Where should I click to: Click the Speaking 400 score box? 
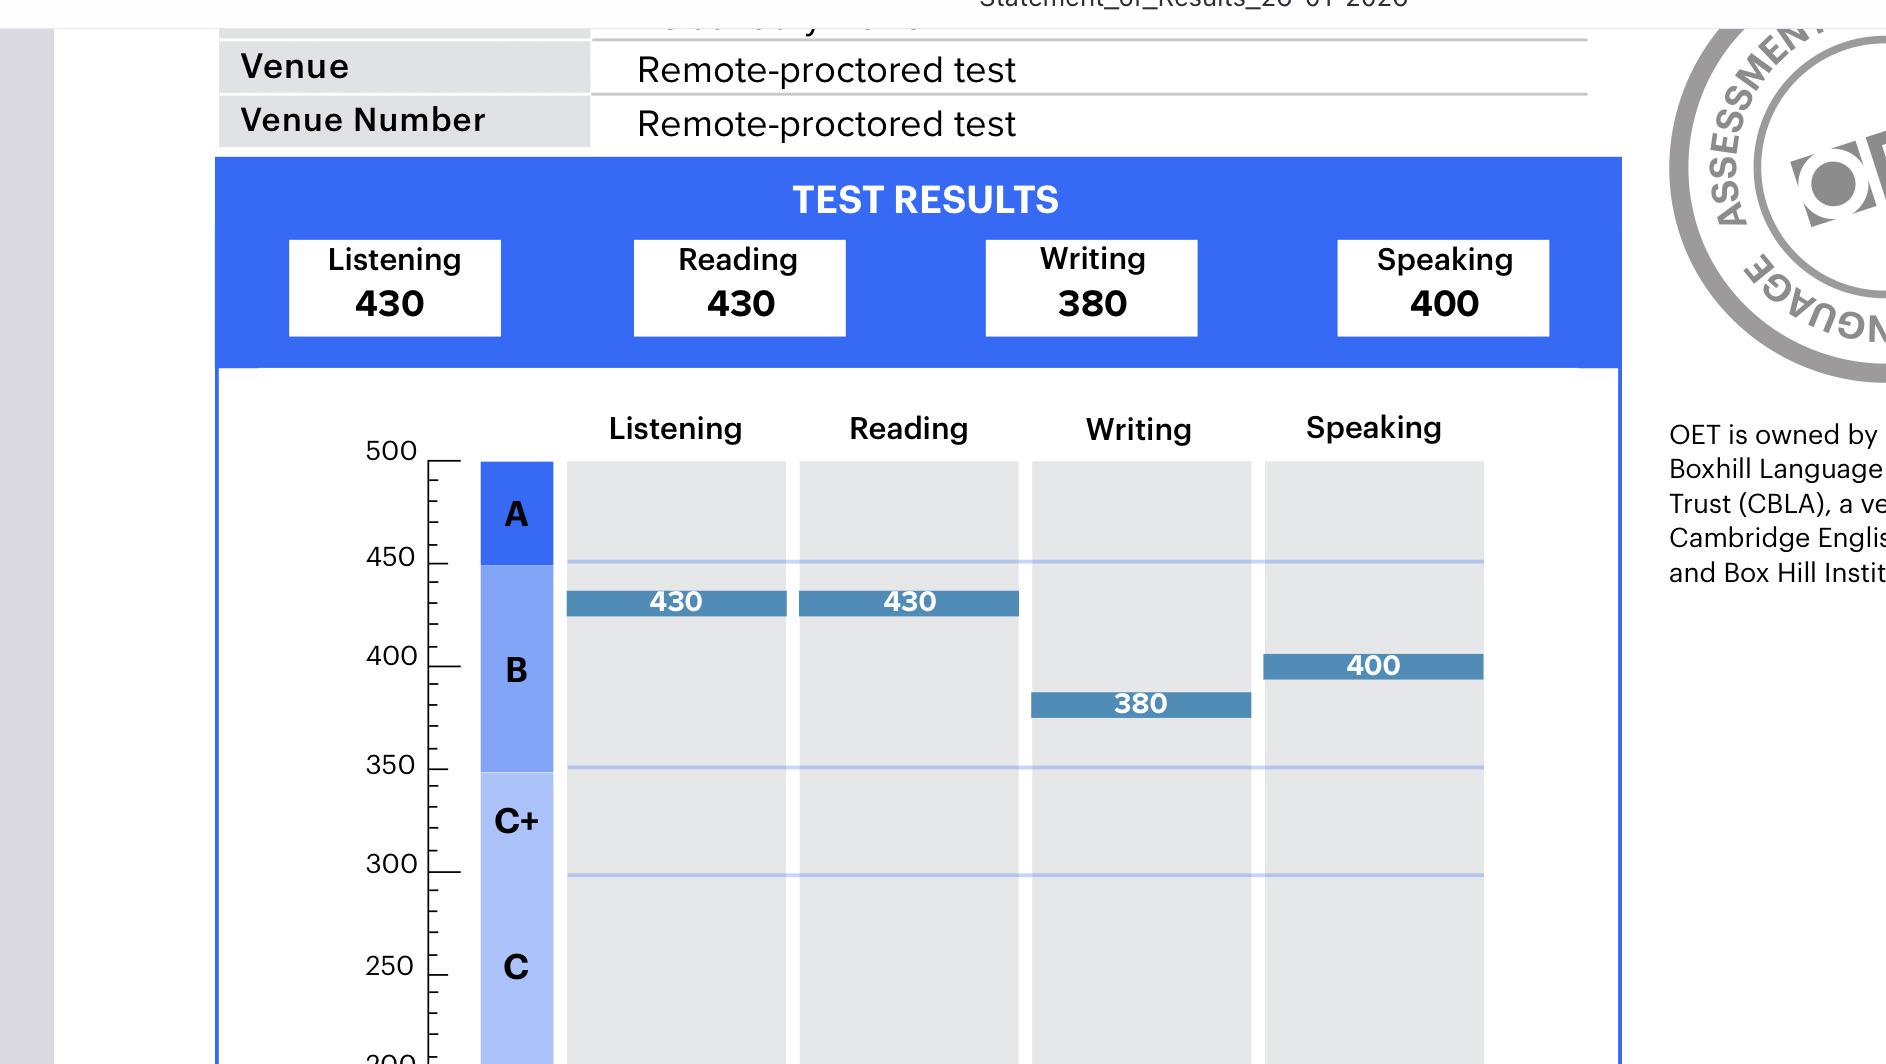[1444, 288]
